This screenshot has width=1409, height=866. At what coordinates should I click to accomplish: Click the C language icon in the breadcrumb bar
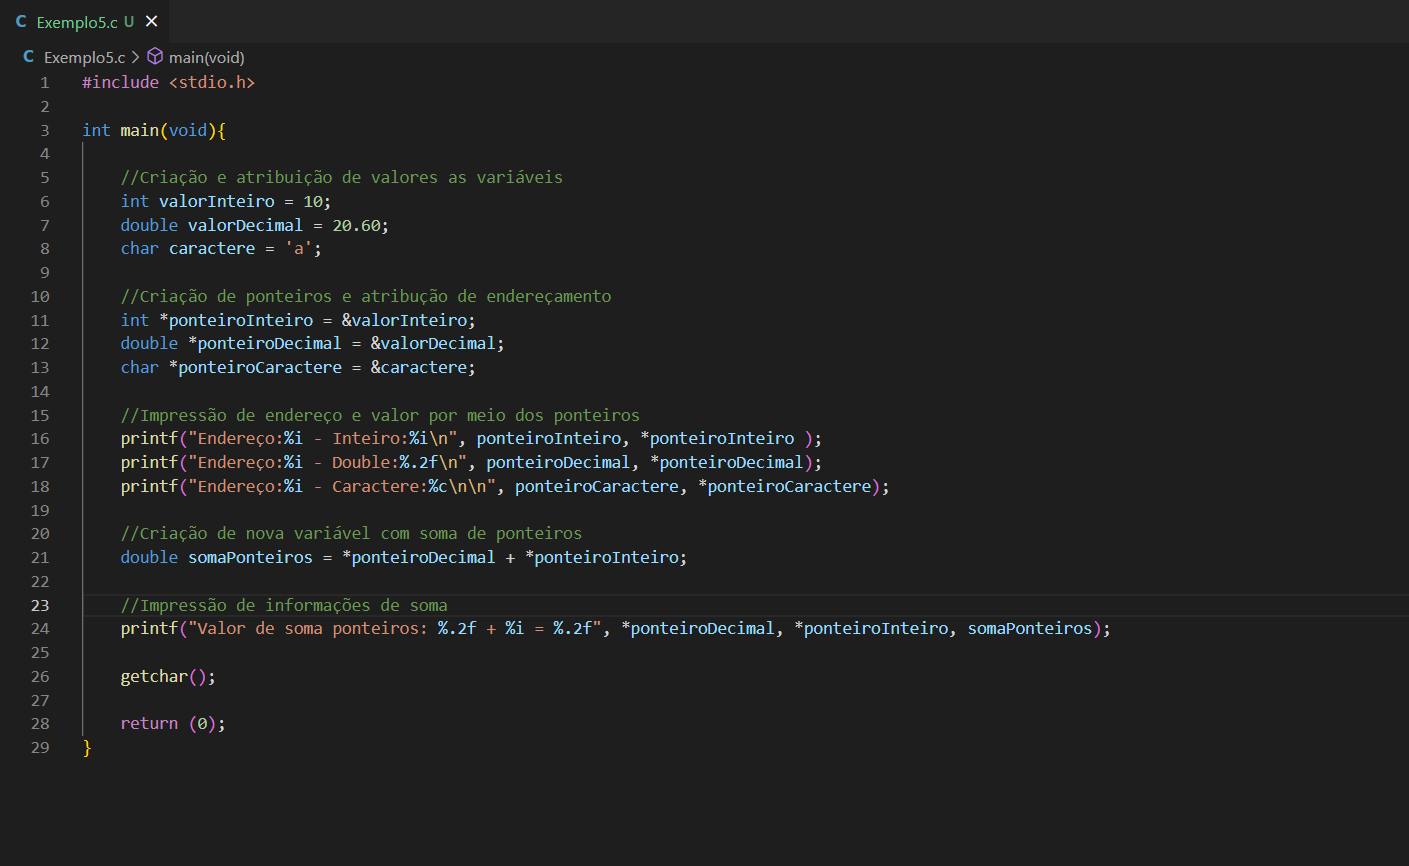click(27, 57)
